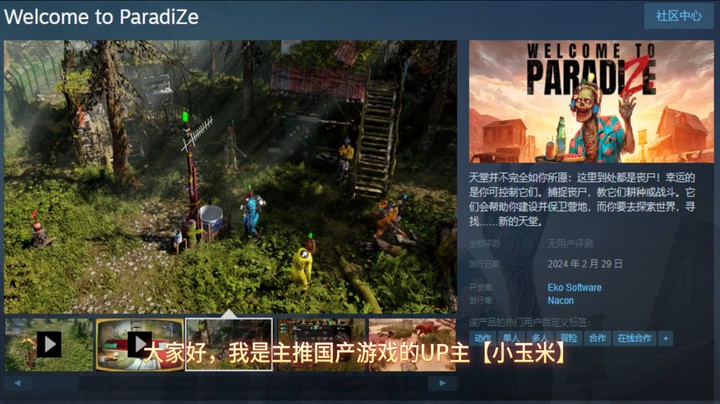720x404 pixels.
Task: Click the 无用户评测 review status text
Action: tap(570, 243)
